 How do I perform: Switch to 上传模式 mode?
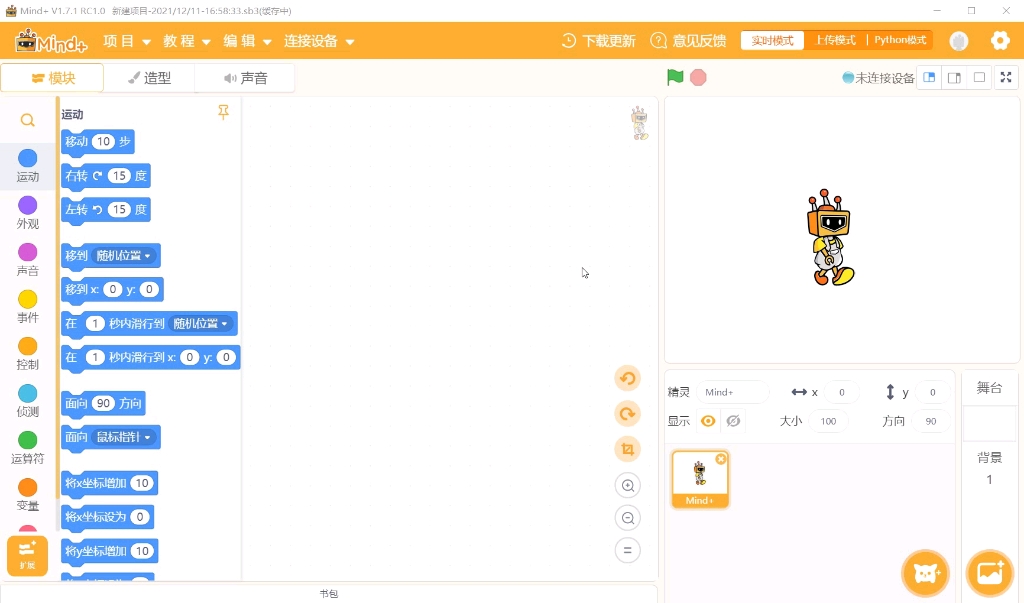tap(836, 41)
